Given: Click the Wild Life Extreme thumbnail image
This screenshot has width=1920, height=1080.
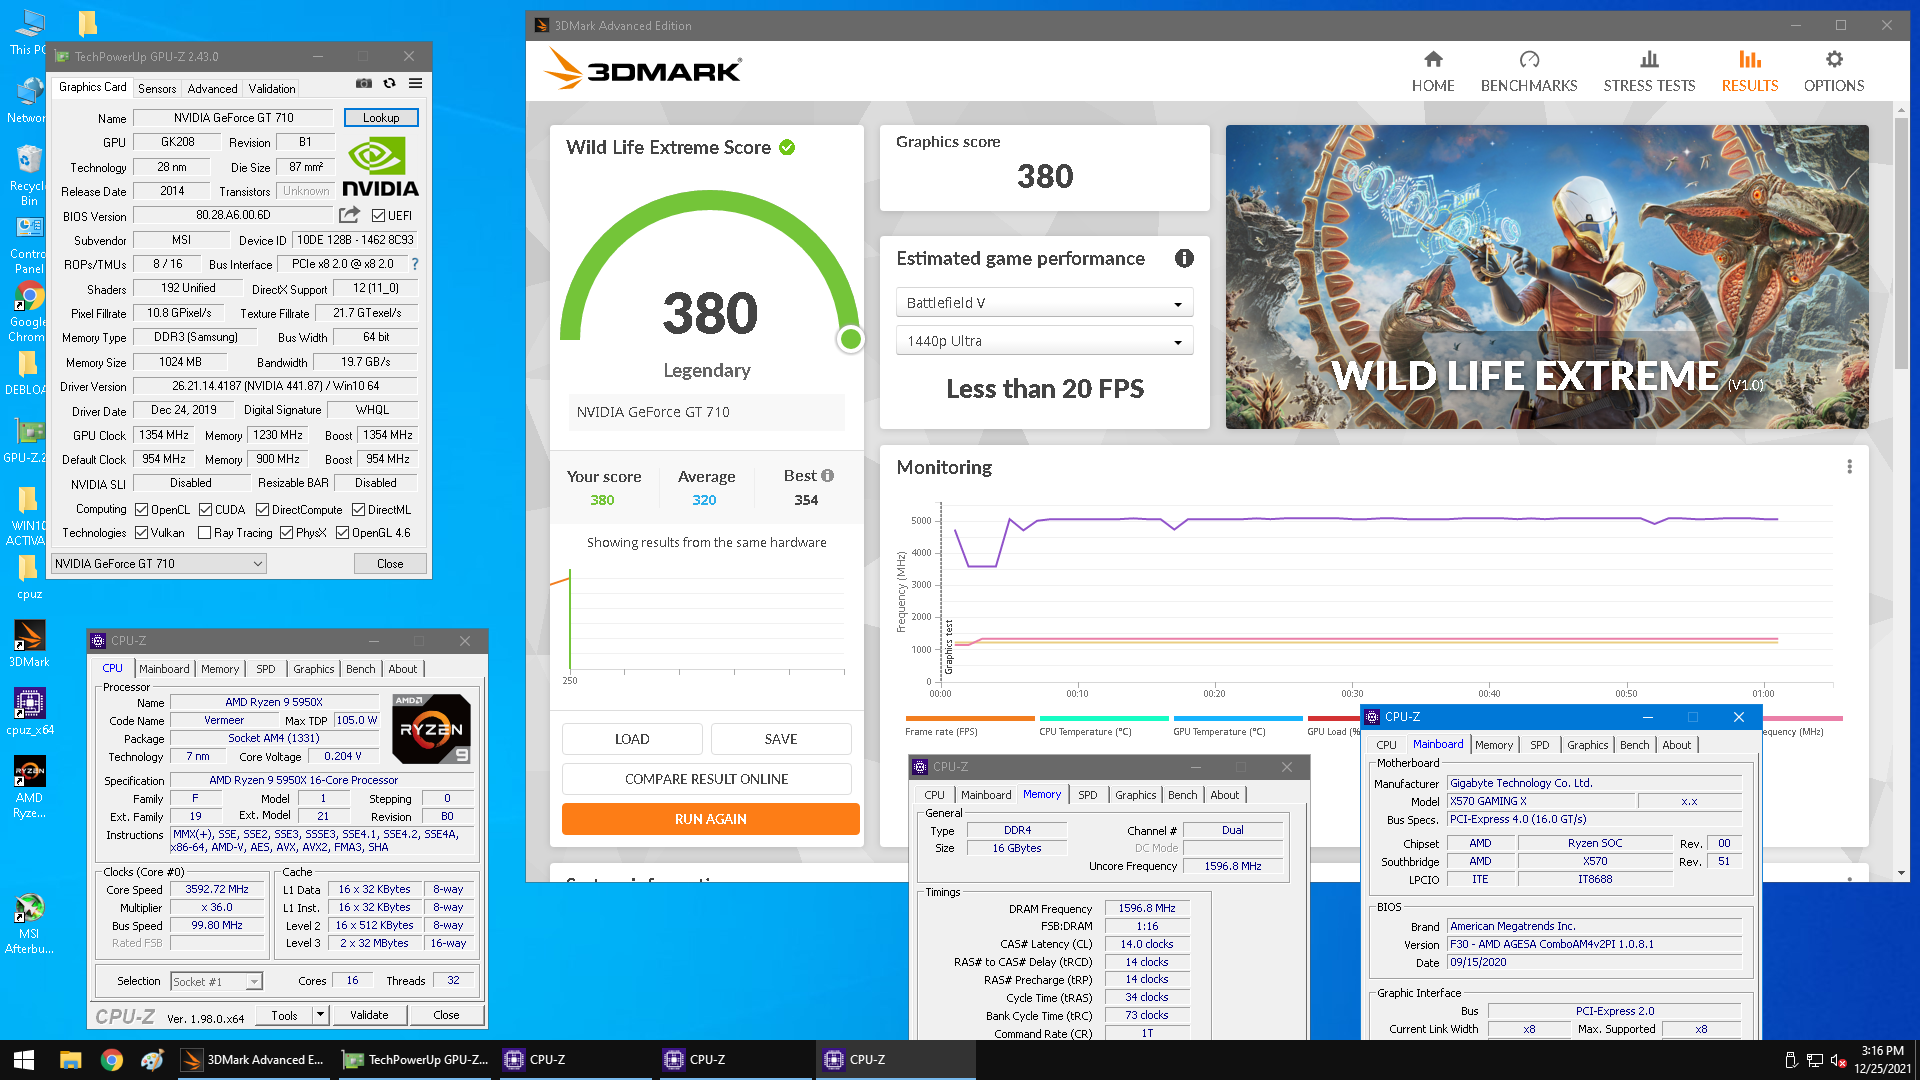Looking at the screenshot, I should coord(1547,277).
